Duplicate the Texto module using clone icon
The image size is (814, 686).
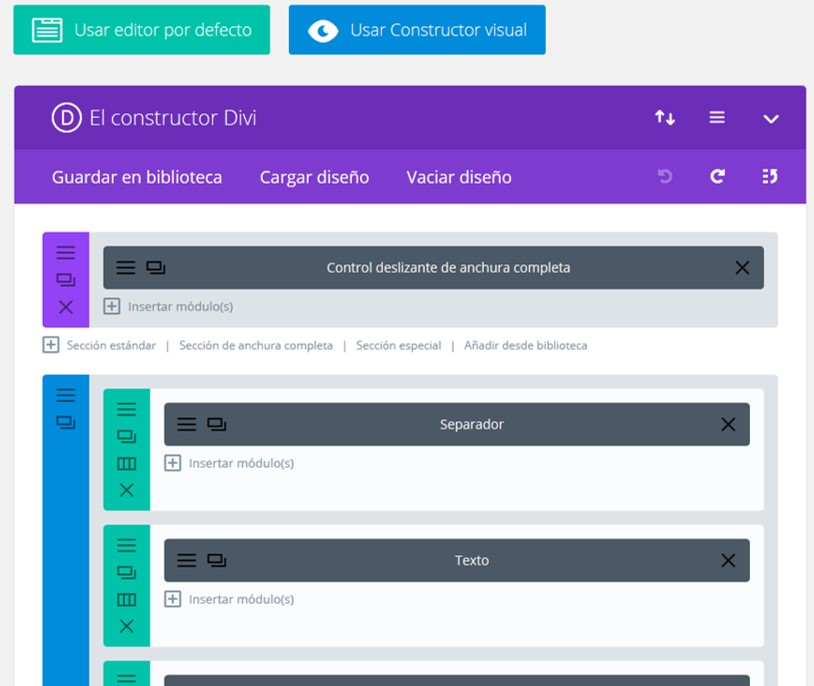click(x=216, y=561)
